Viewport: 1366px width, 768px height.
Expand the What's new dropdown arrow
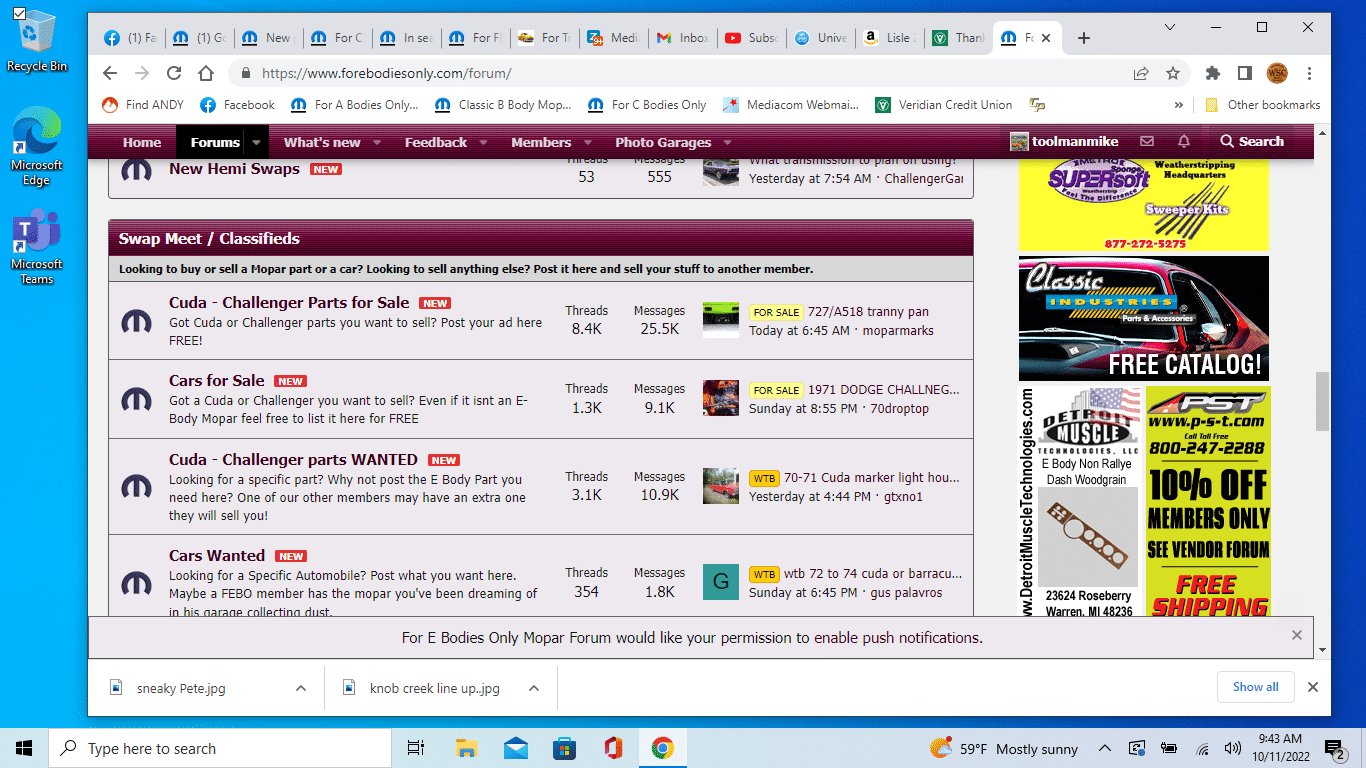point(375,143)
